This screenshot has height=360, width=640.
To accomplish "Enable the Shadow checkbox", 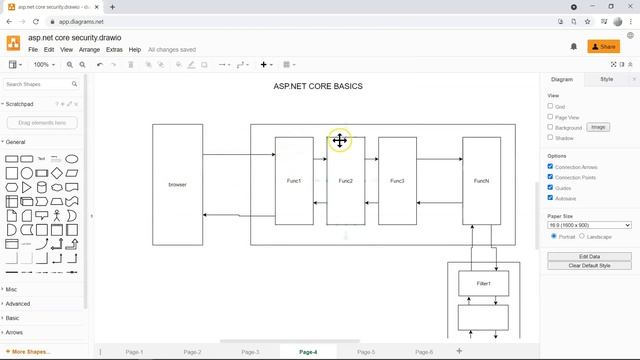I will 550,138.
